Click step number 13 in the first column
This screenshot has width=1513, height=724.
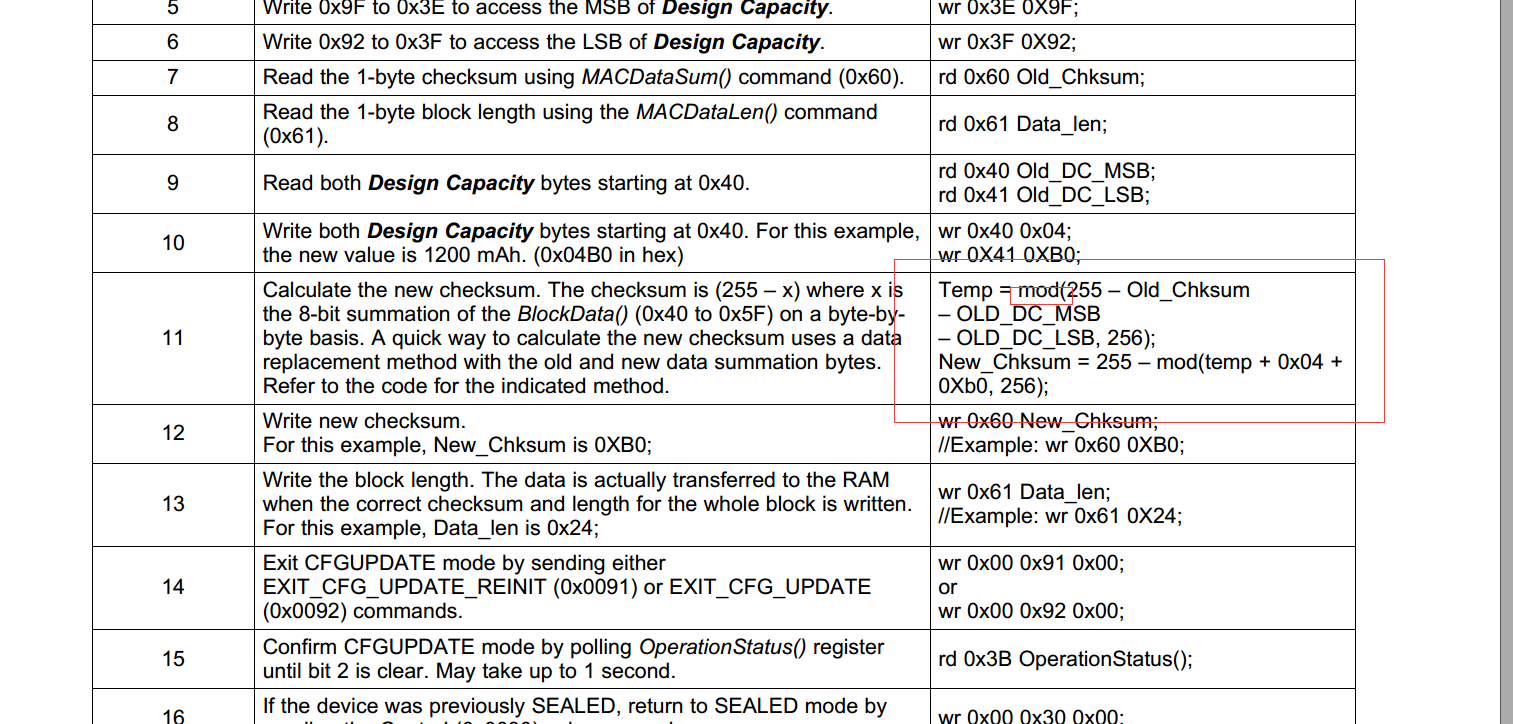[173, 504]
